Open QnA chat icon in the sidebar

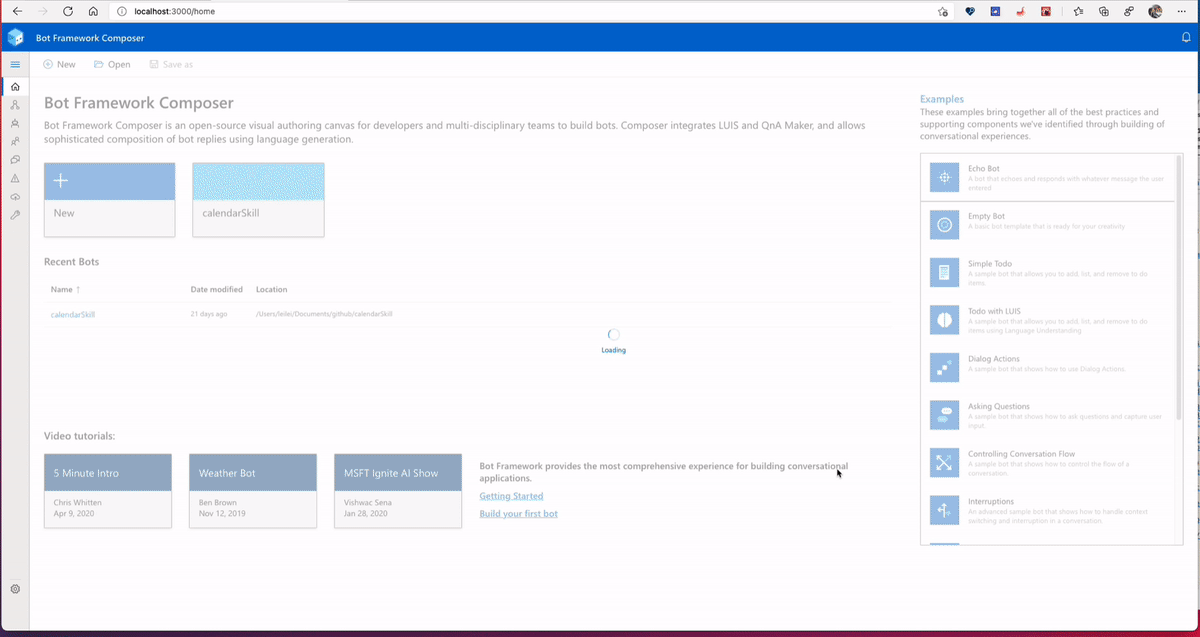15,160
